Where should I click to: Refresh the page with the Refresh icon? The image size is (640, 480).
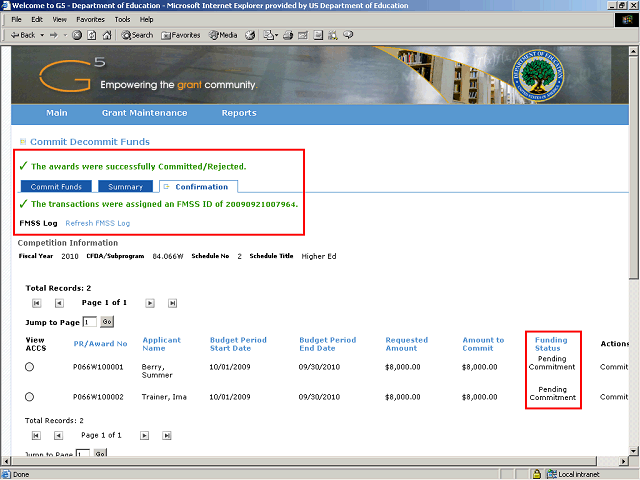(92, 35)
